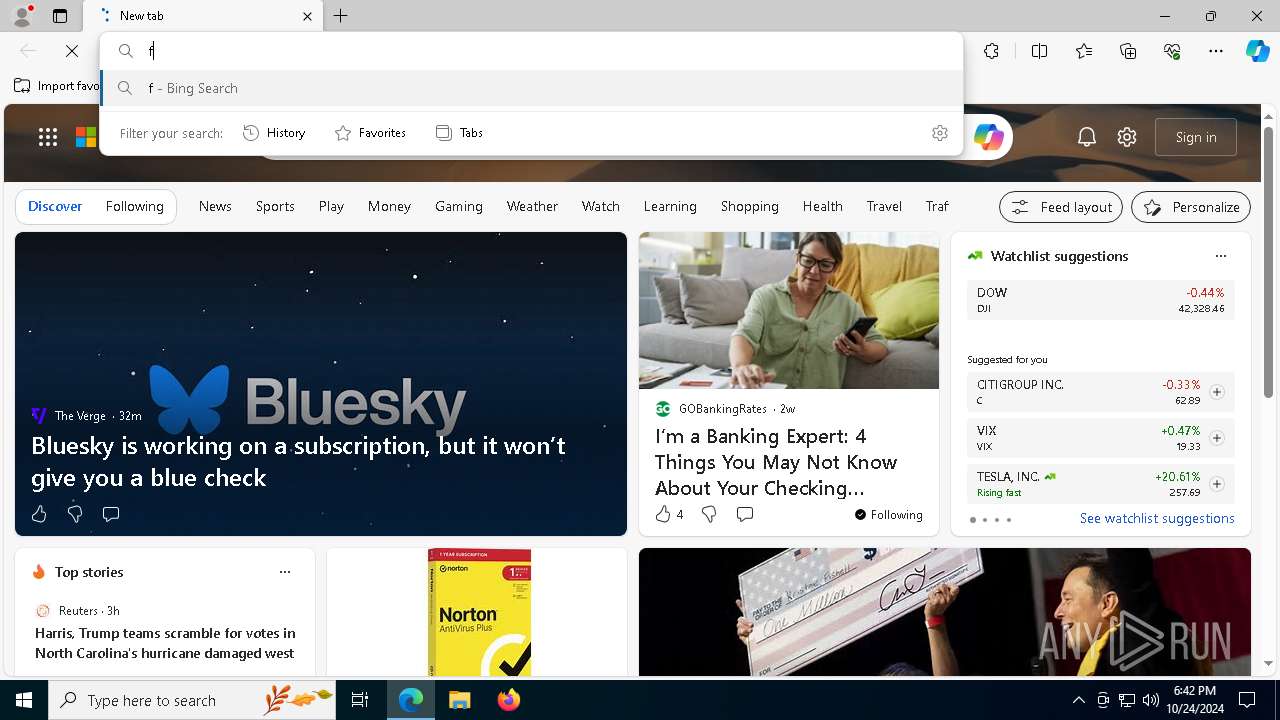The image size is (1280, 720).
Task: Open the browser profile icon
Action: point(22,15)
